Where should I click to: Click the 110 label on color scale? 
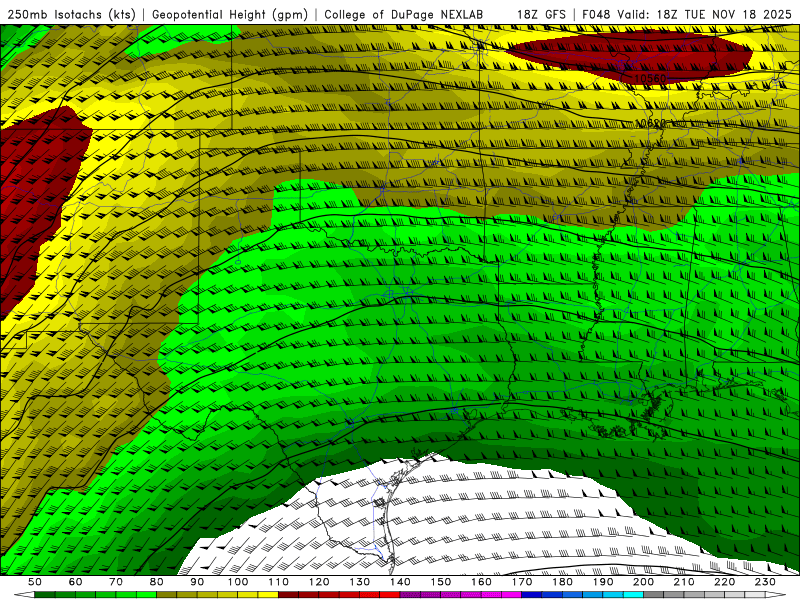coord(279,582)
